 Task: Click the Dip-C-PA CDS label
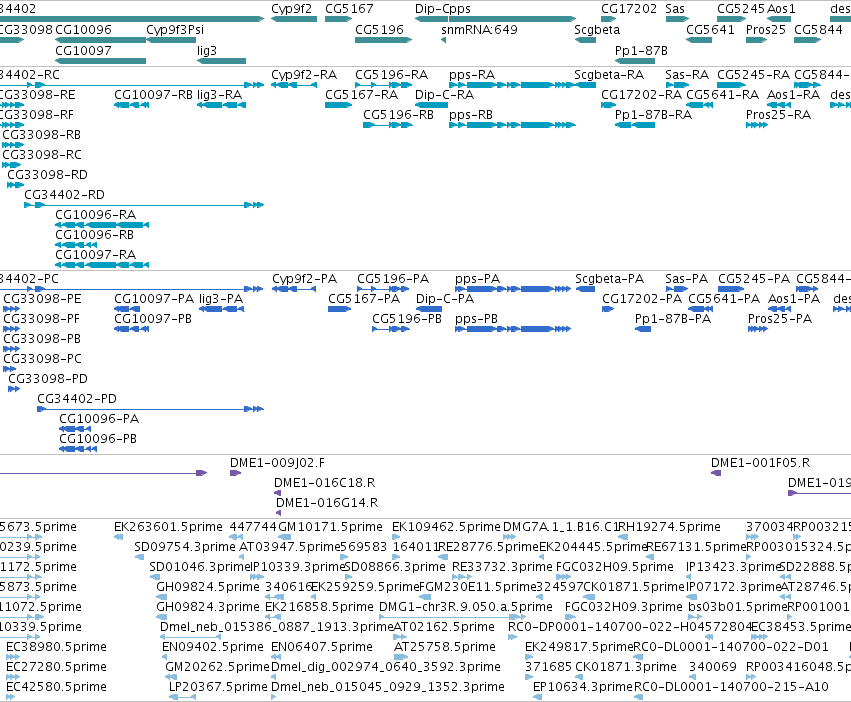444,299
